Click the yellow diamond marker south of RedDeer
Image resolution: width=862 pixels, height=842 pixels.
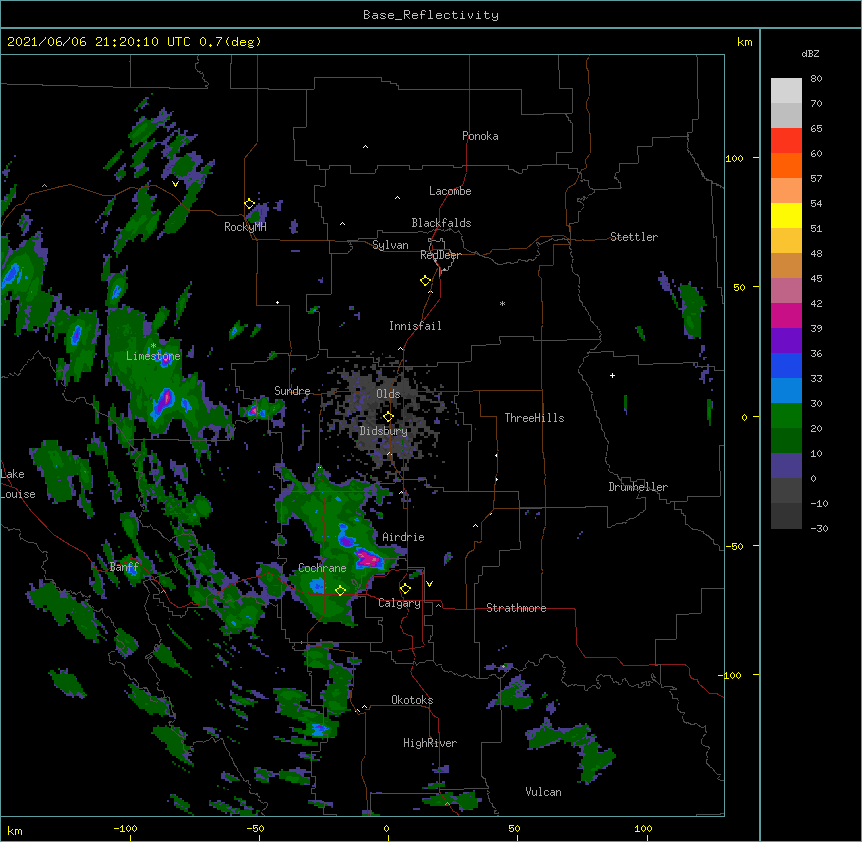pyautogui.click(x=425, y=281)
